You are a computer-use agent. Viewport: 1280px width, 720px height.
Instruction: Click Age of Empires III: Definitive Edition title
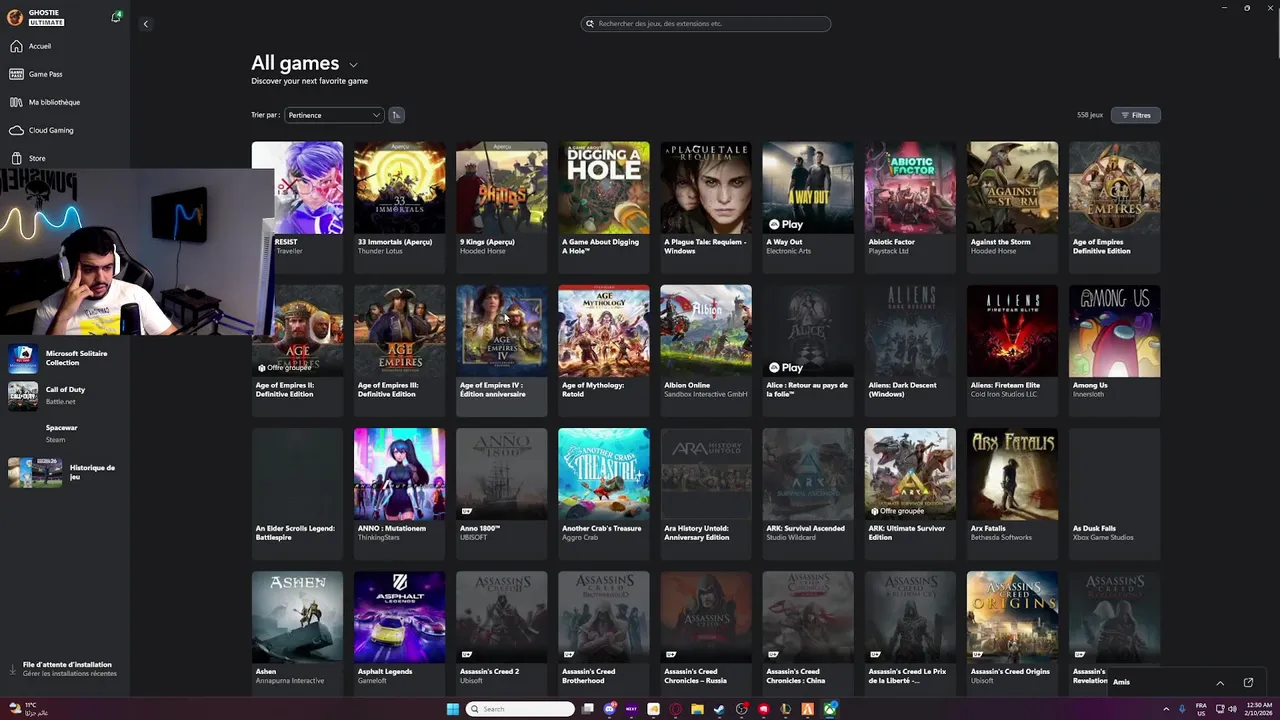coord(388,390)
